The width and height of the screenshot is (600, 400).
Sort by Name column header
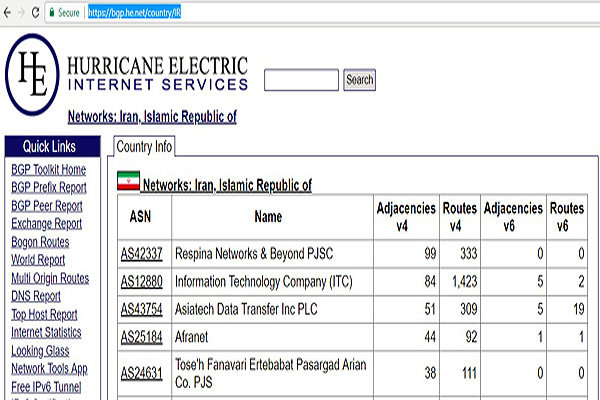tap(268, 217)
